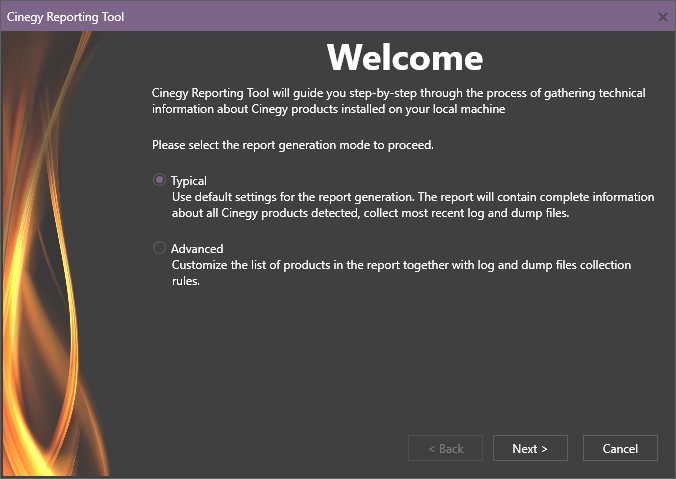Click the disabled < Back button
The image size is (676, 479).
click(445, 448)
